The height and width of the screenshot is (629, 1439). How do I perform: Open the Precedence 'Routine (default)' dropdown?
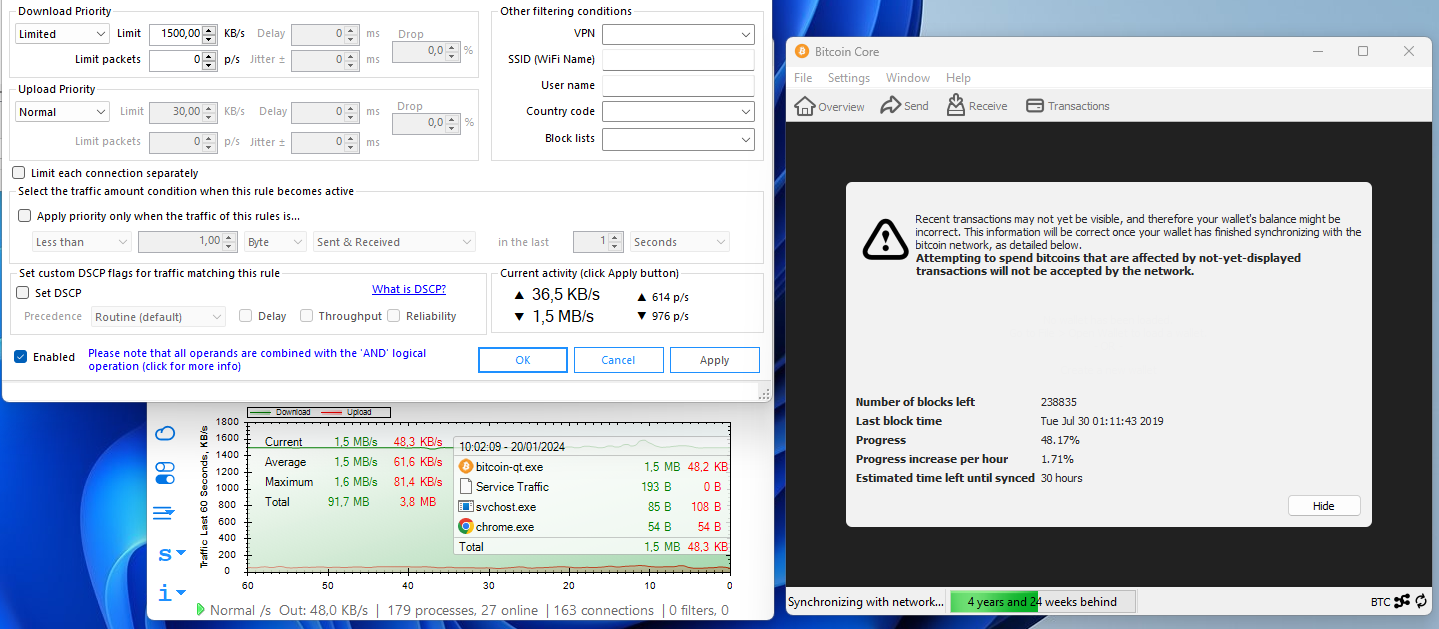point(159,317)
